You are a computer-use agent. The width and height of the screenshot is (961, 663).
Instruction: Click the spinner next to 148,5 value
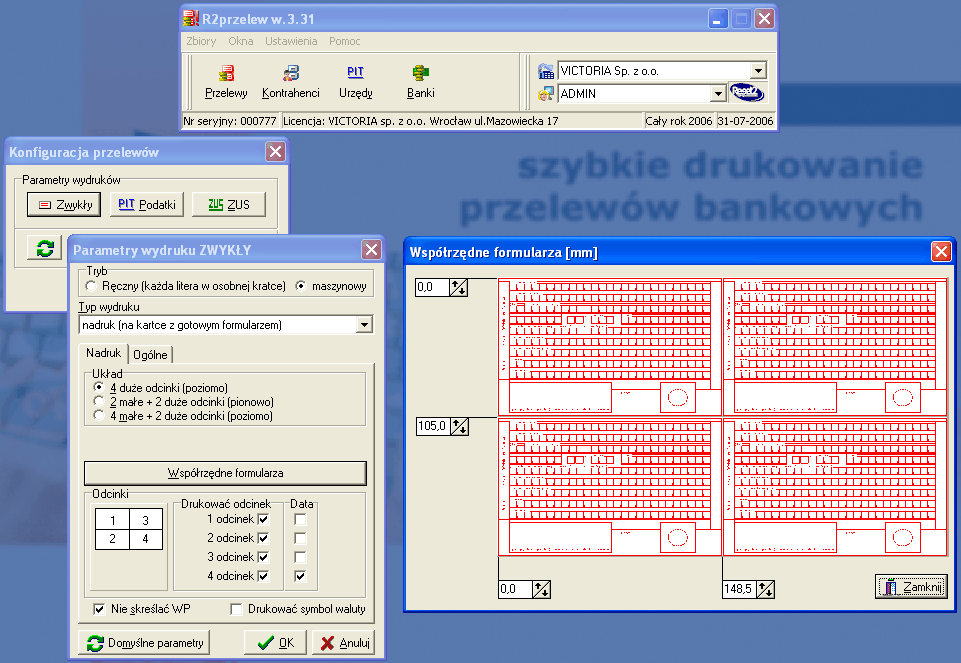(x=765, y=589)
